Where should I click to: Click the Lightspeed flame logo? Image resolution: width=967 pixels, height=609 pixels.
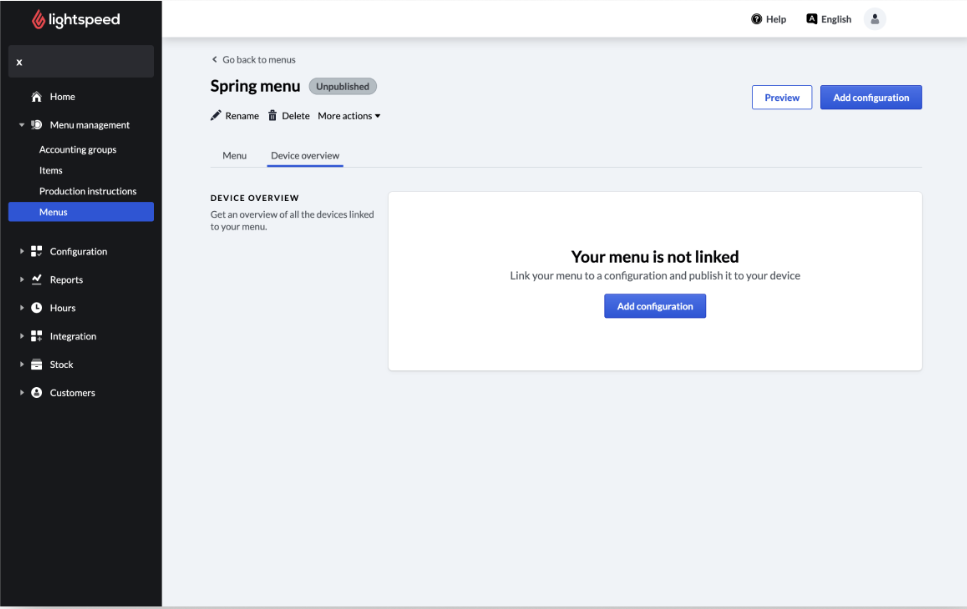[39, 19]
